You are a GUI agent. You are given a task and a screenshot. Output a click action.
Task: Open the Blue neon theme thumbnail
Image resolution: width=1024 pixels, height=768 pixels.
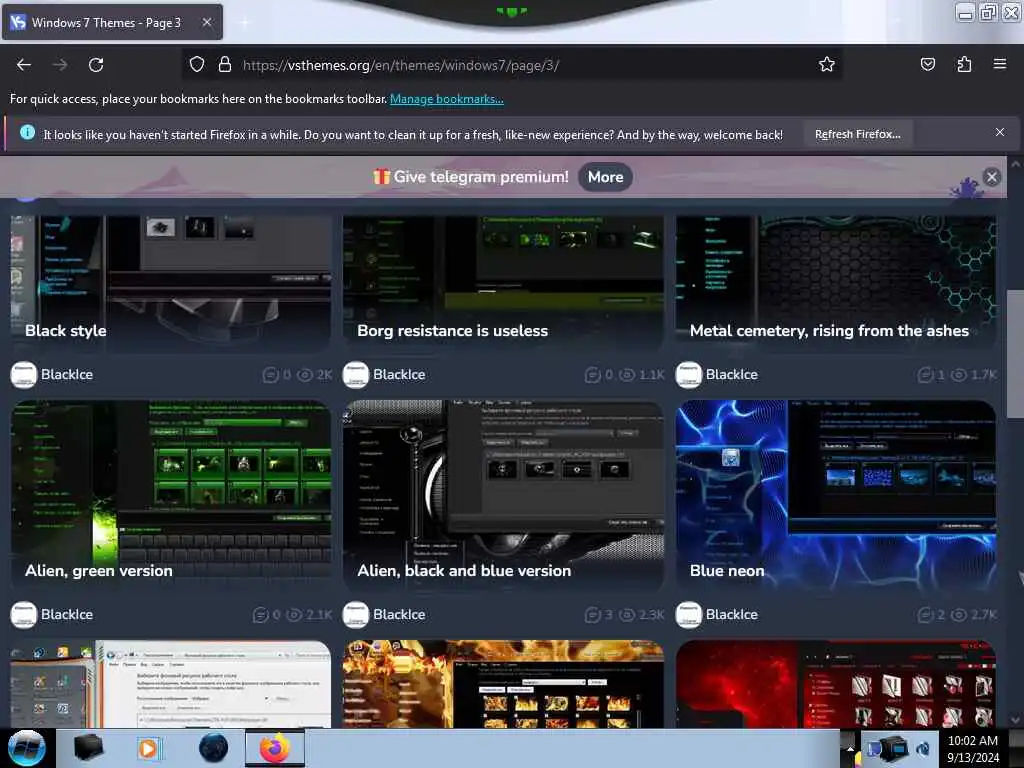(836, 494)
